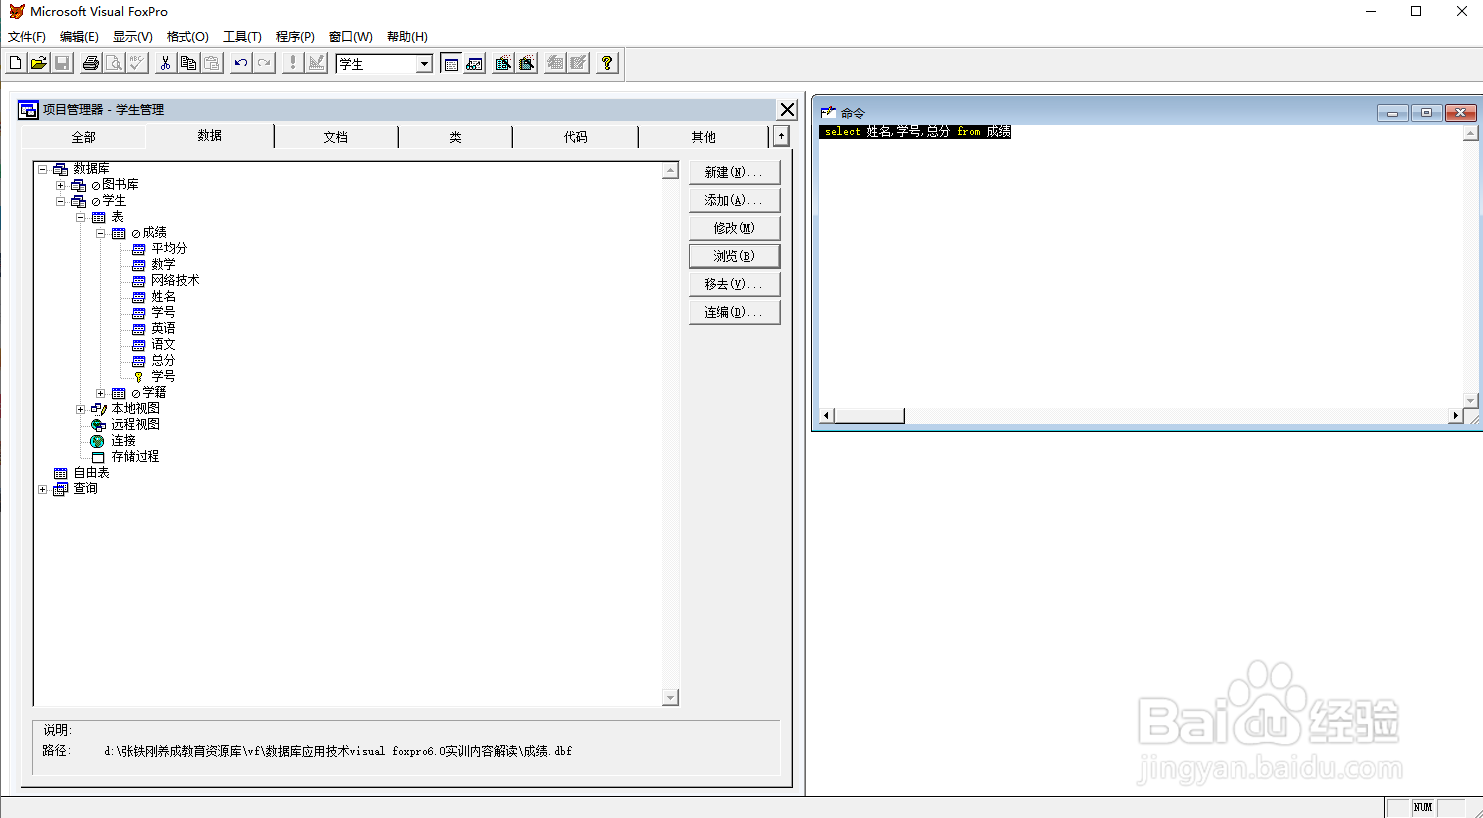Click the 移去(V)... button
This screenshot has width=1483, height=818.
[x=734, y=284]
